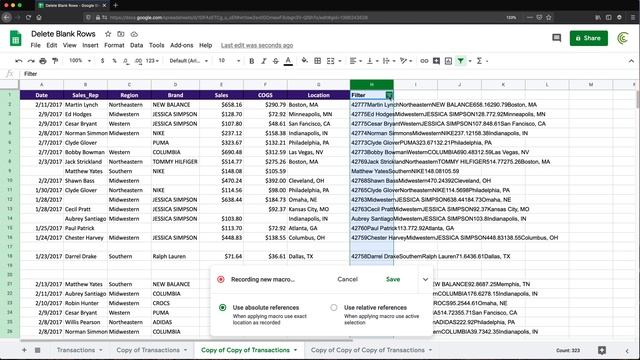This screenshot has width=640, height=360.
Task: Open the vertical align dropdown
Action: (372, 61)
